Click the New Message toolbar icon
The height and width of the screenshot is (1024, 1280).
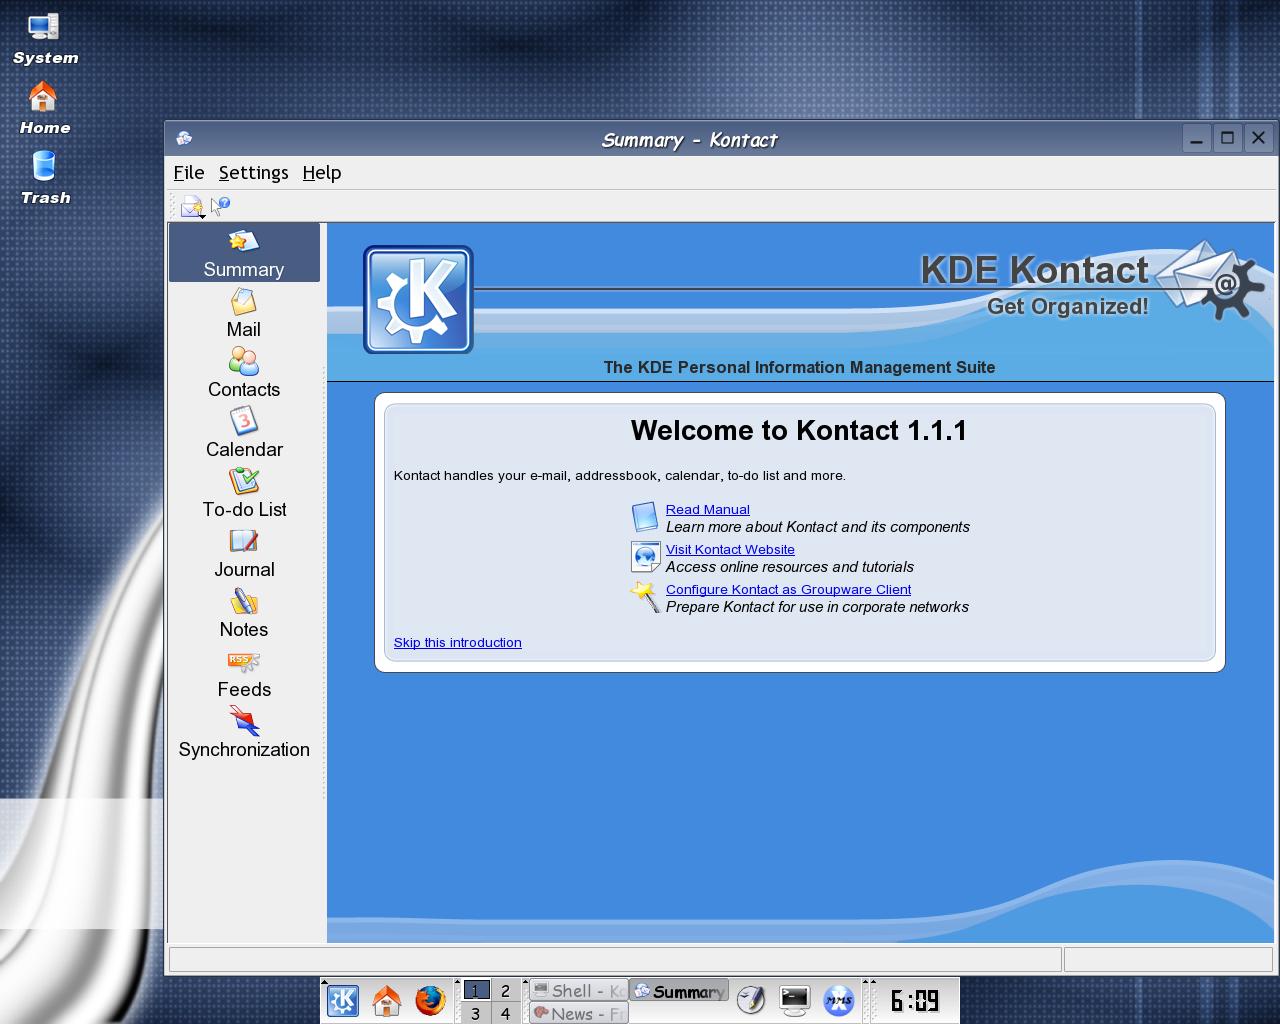click(192, 206)
